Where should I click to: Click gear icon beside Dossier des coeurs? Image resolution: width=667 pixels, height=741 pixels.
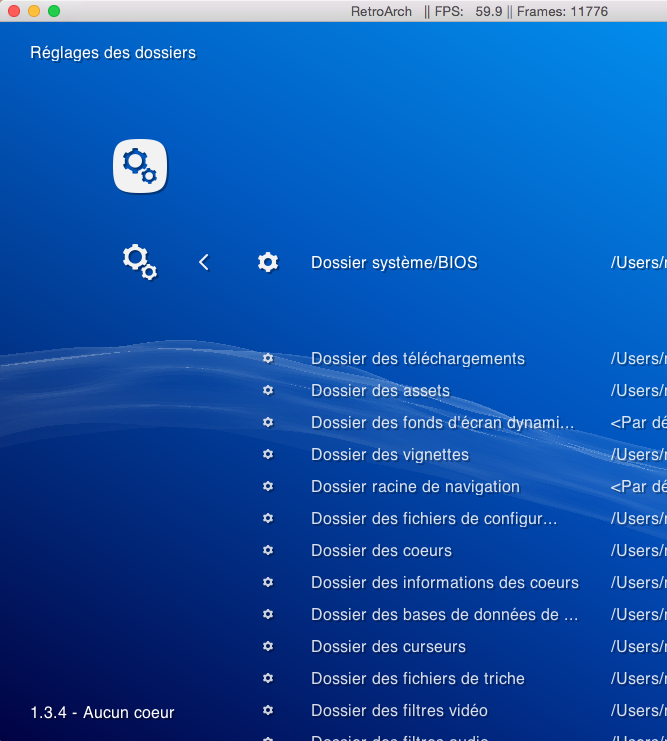coord(268,550)
